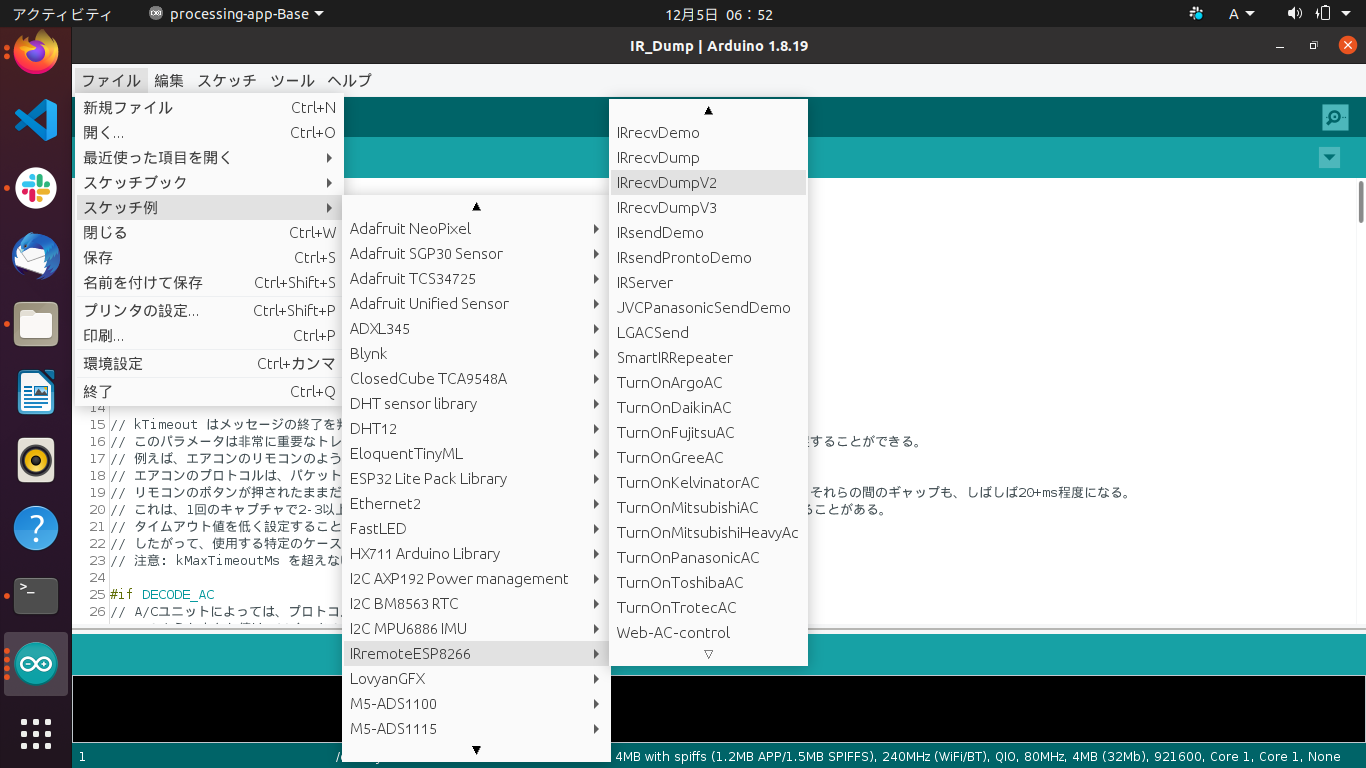This screenshot has height=768, width=1366.
Task: Open the ファイル menu
Action: (111, 81)
